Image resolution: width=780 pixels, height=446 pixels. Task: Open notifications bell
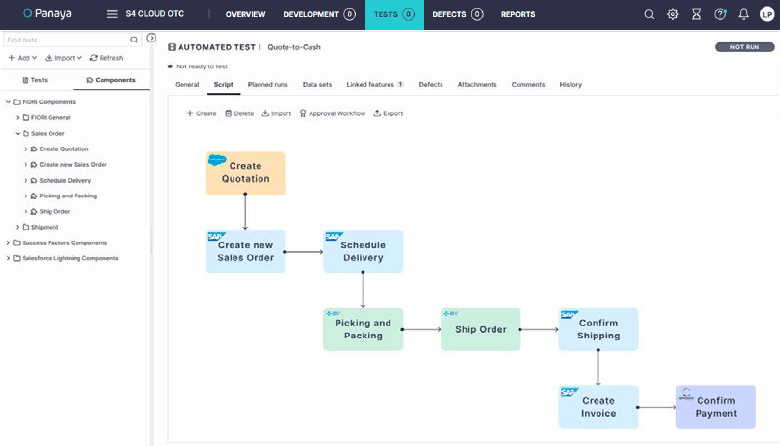743,14
